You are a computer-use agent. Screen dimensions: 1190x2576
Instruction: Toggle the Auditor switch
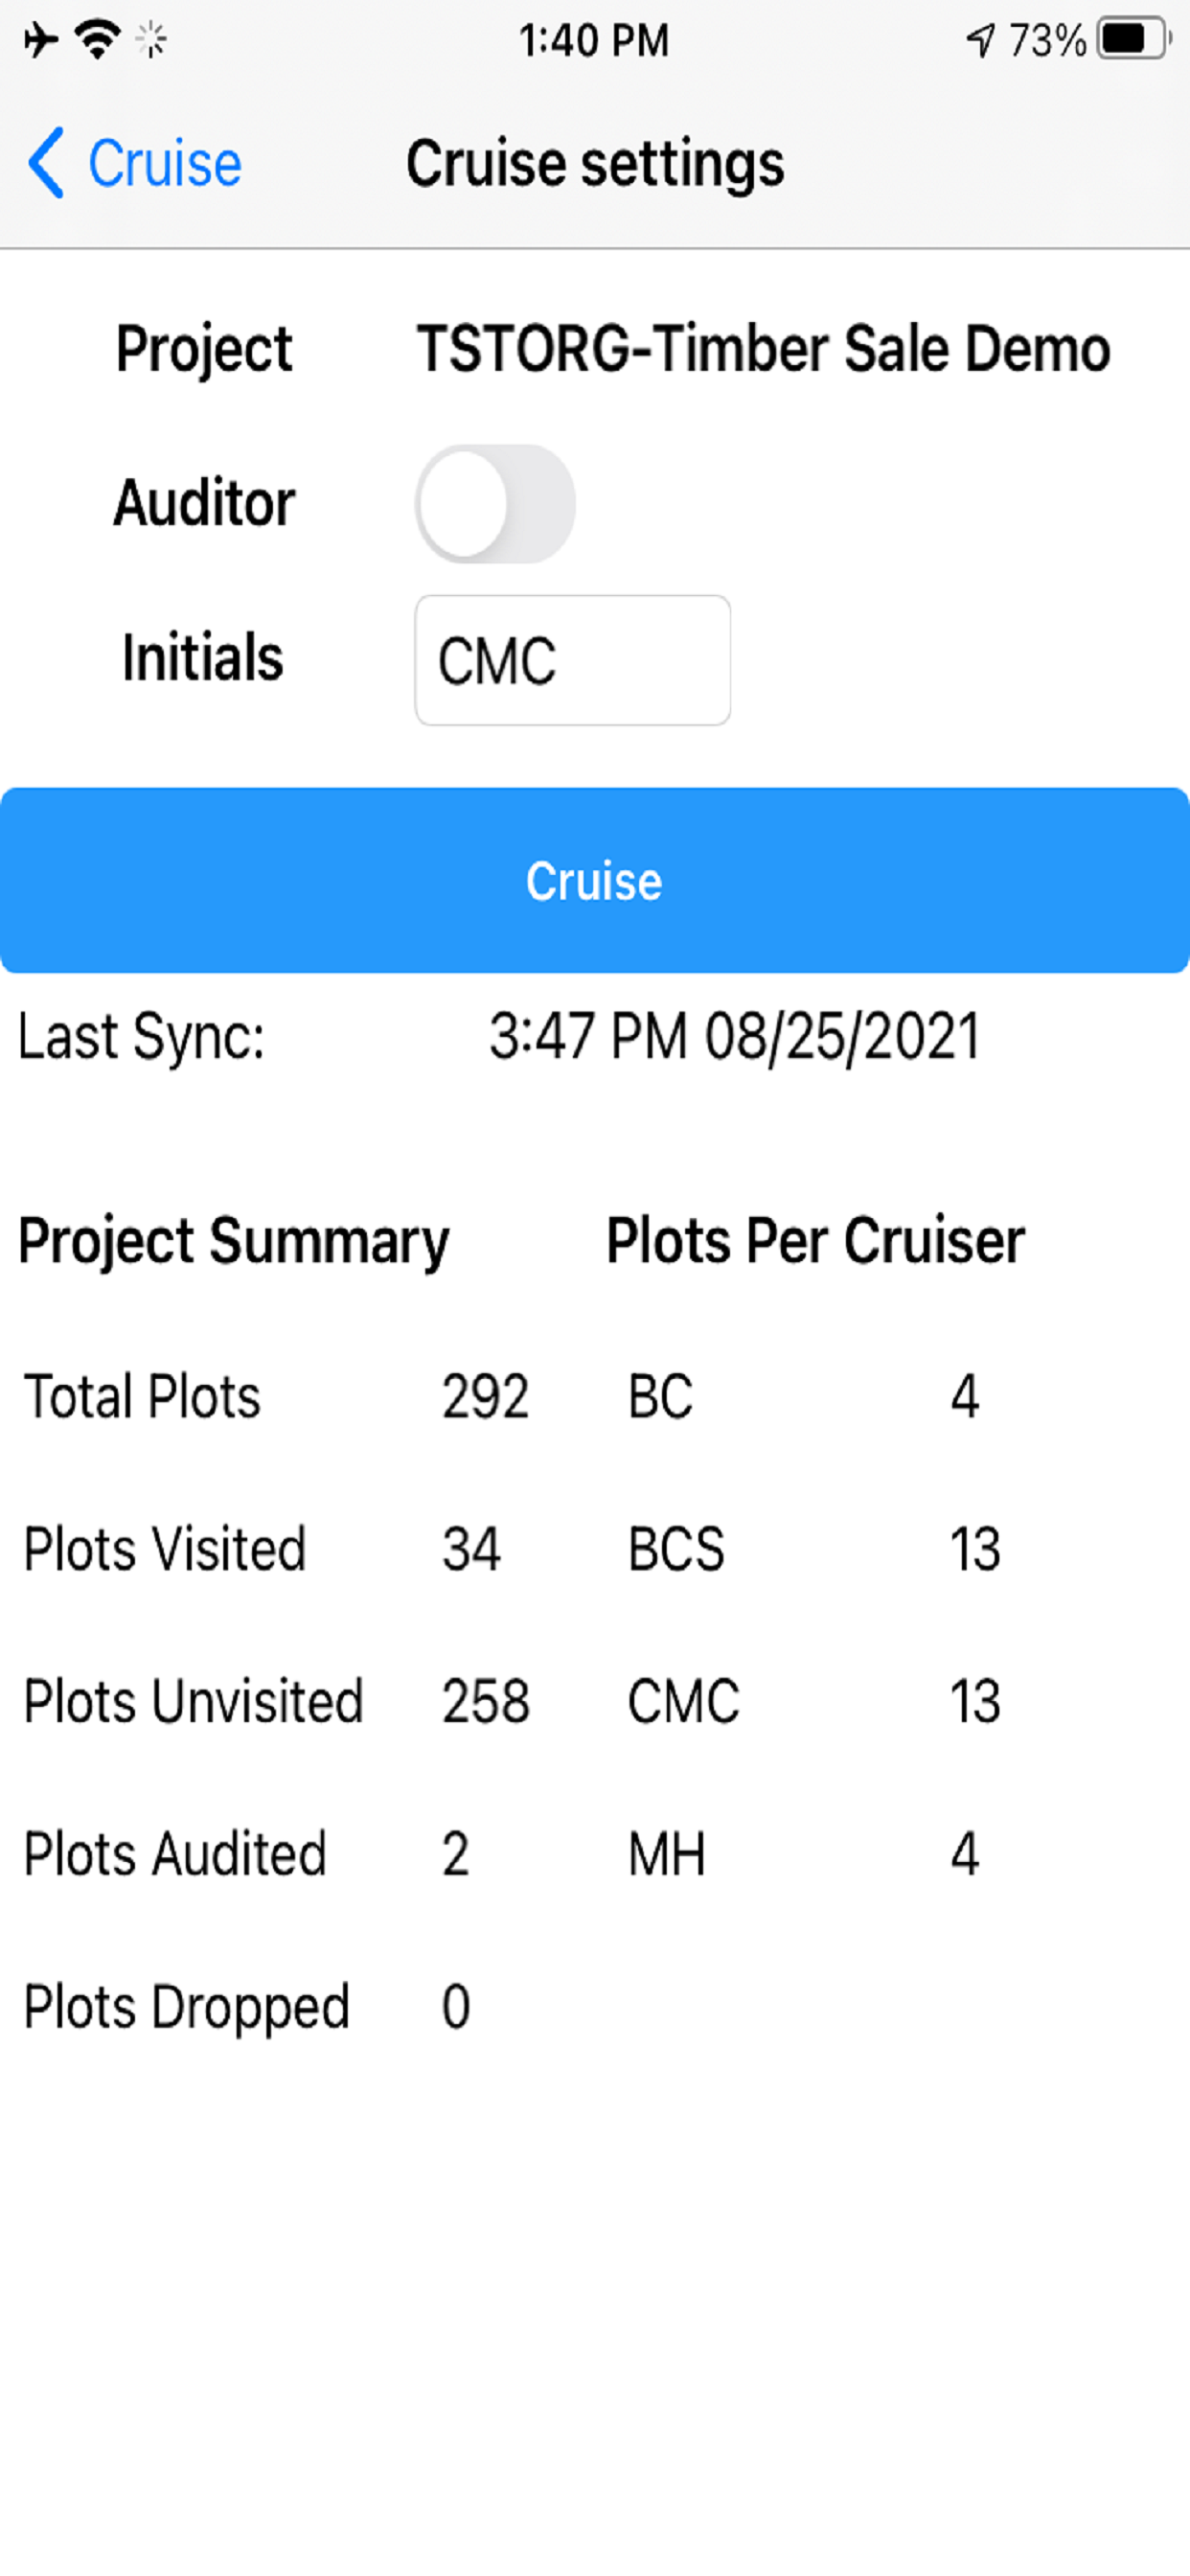click(x=495, y=504)
